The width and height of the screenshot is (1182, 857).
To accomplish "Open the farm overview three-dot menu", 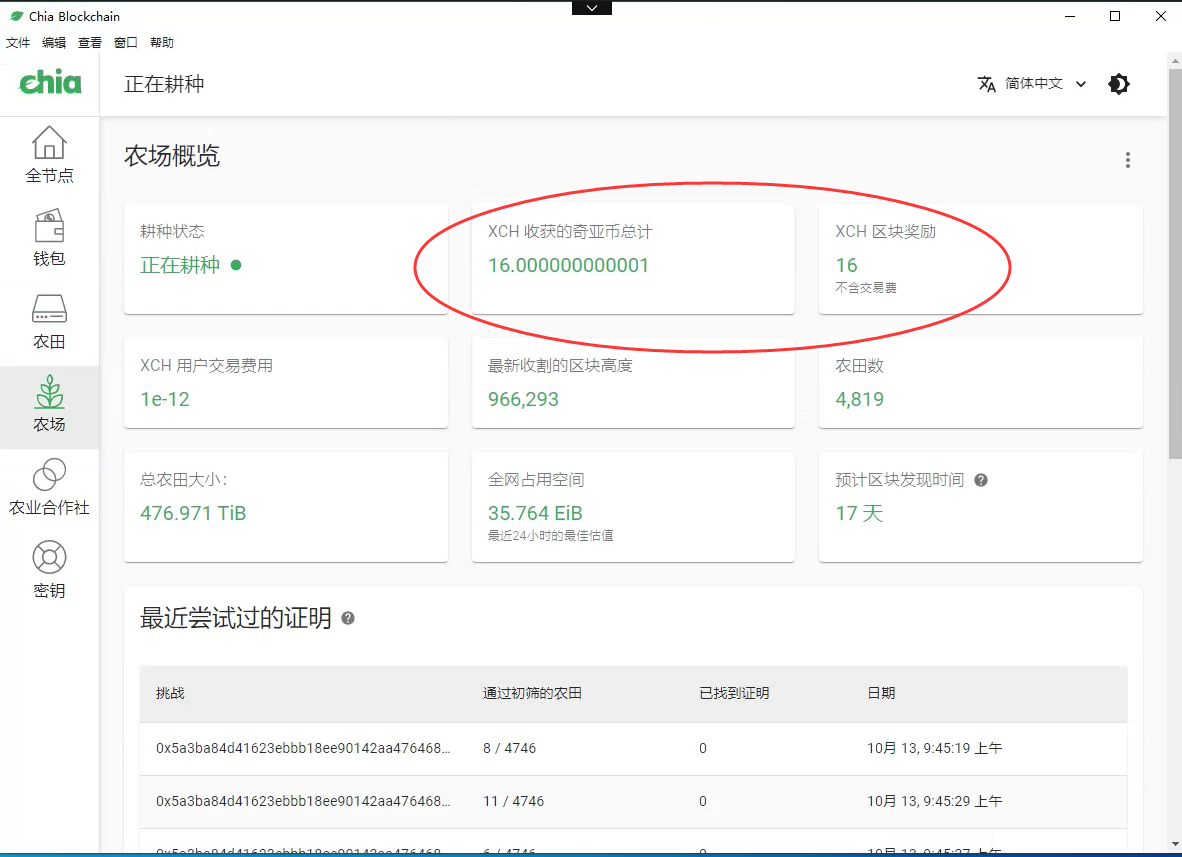I will [1128, 160].
